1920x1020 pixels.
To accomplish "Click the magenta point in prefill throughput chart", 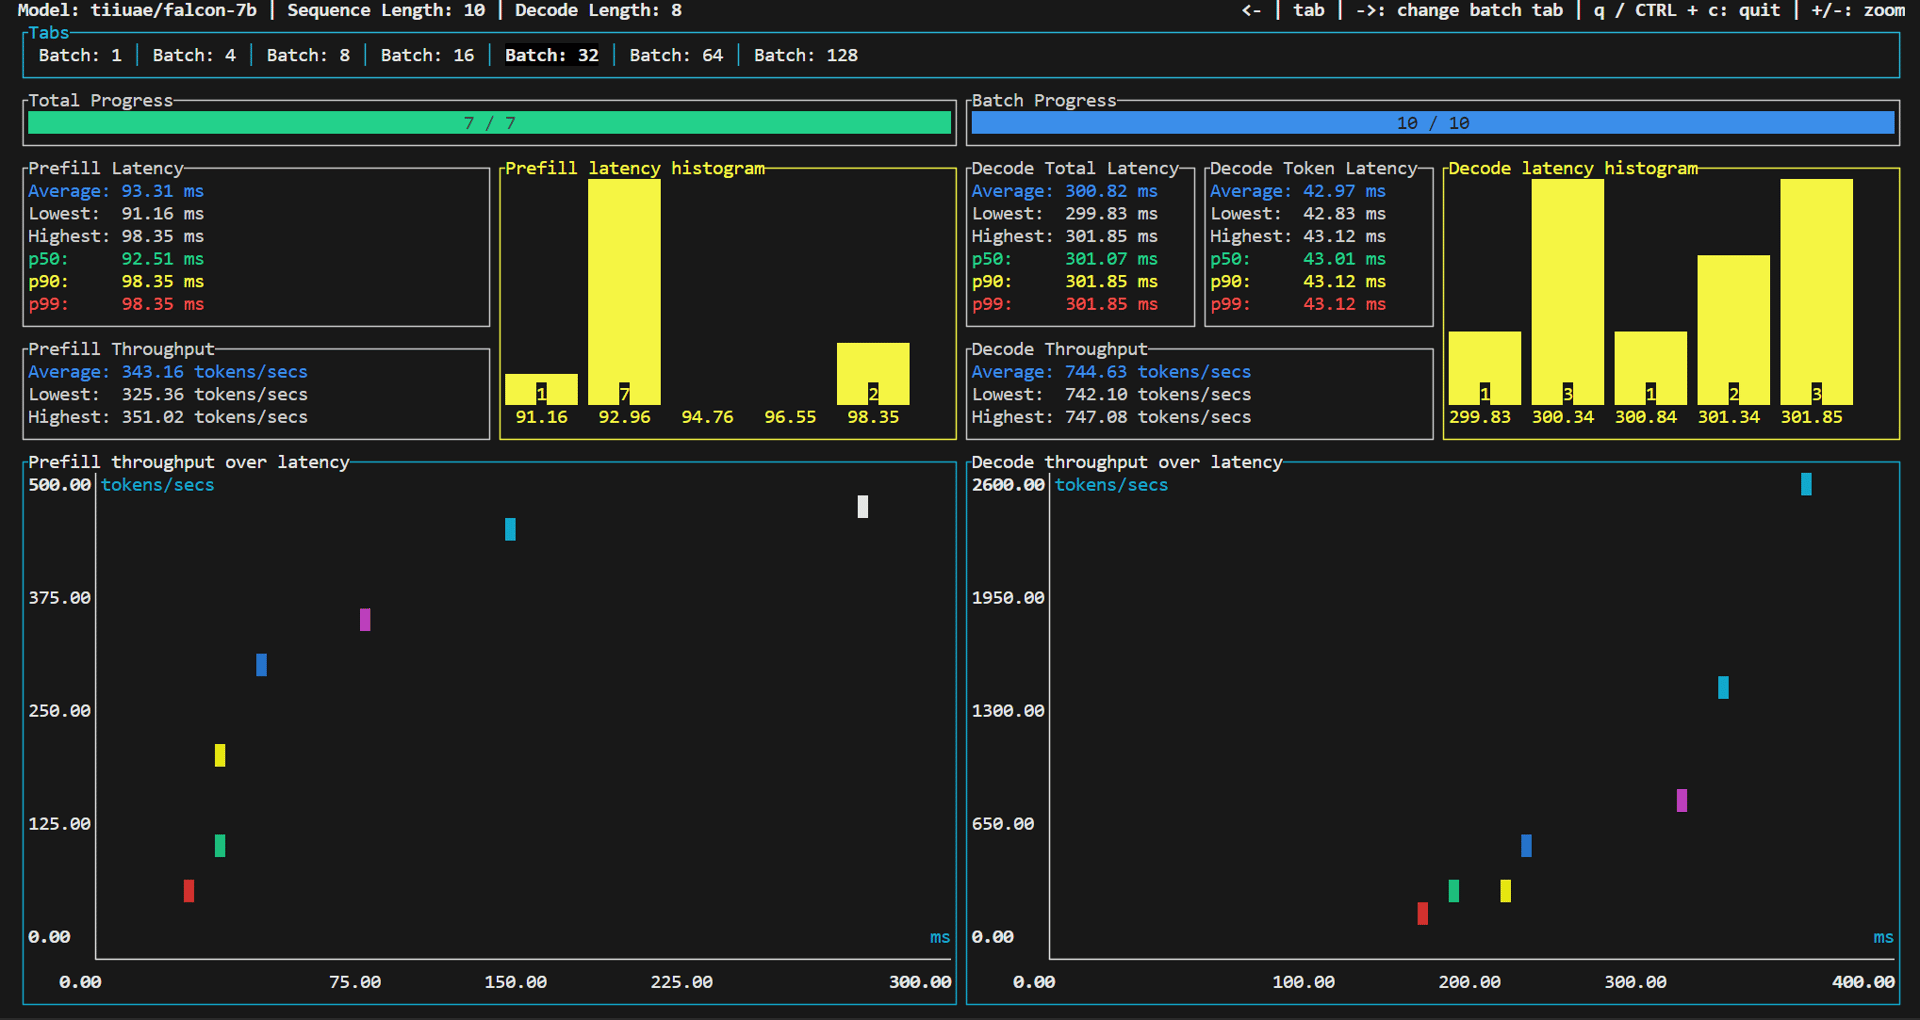I will 365,620.
